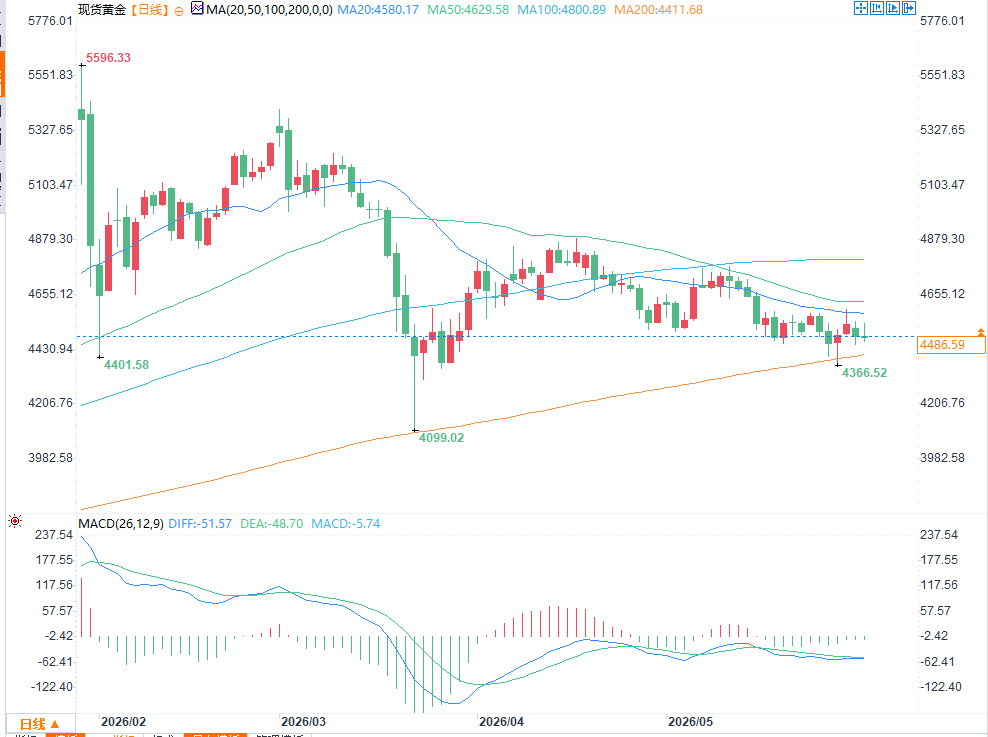Screen dimensions: 988x737
Task: Click the current price tag 4486.59
Action: [x=950, y=345]
